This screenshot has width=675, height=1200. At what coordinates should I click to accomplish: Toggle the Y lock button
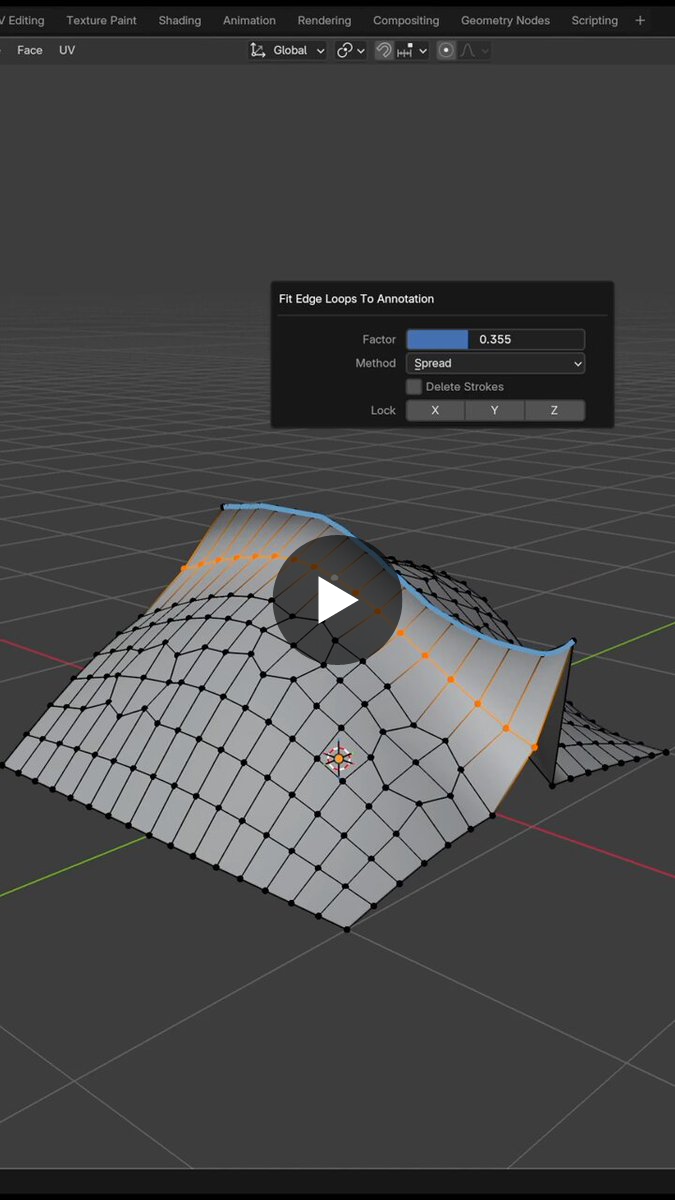coord(495,410)
